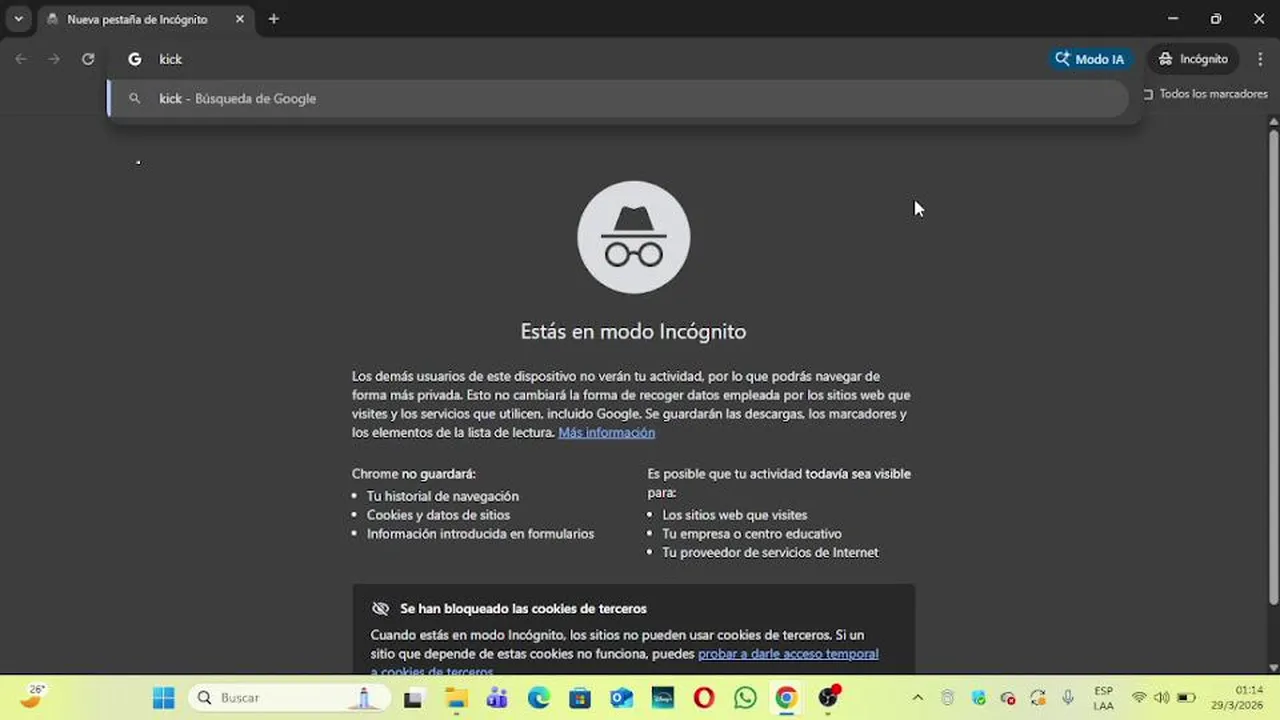Viewport: 1280px width, 720px height.
Task: Open Outlook from taskbar
Action: pos(621,698)
